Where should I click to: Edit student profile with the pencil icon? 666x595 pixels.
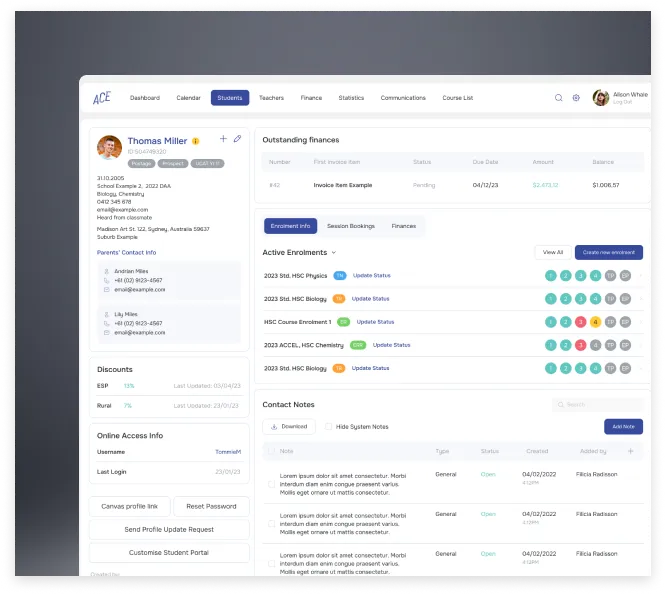click(x=237, y=139)
